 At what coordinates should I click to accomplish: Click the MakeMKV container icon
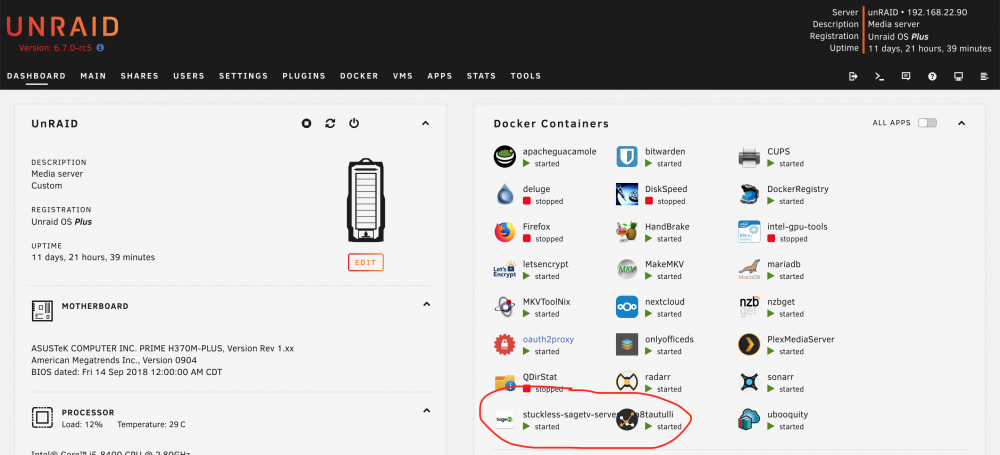pyautogui.click(x=627, y=270)
